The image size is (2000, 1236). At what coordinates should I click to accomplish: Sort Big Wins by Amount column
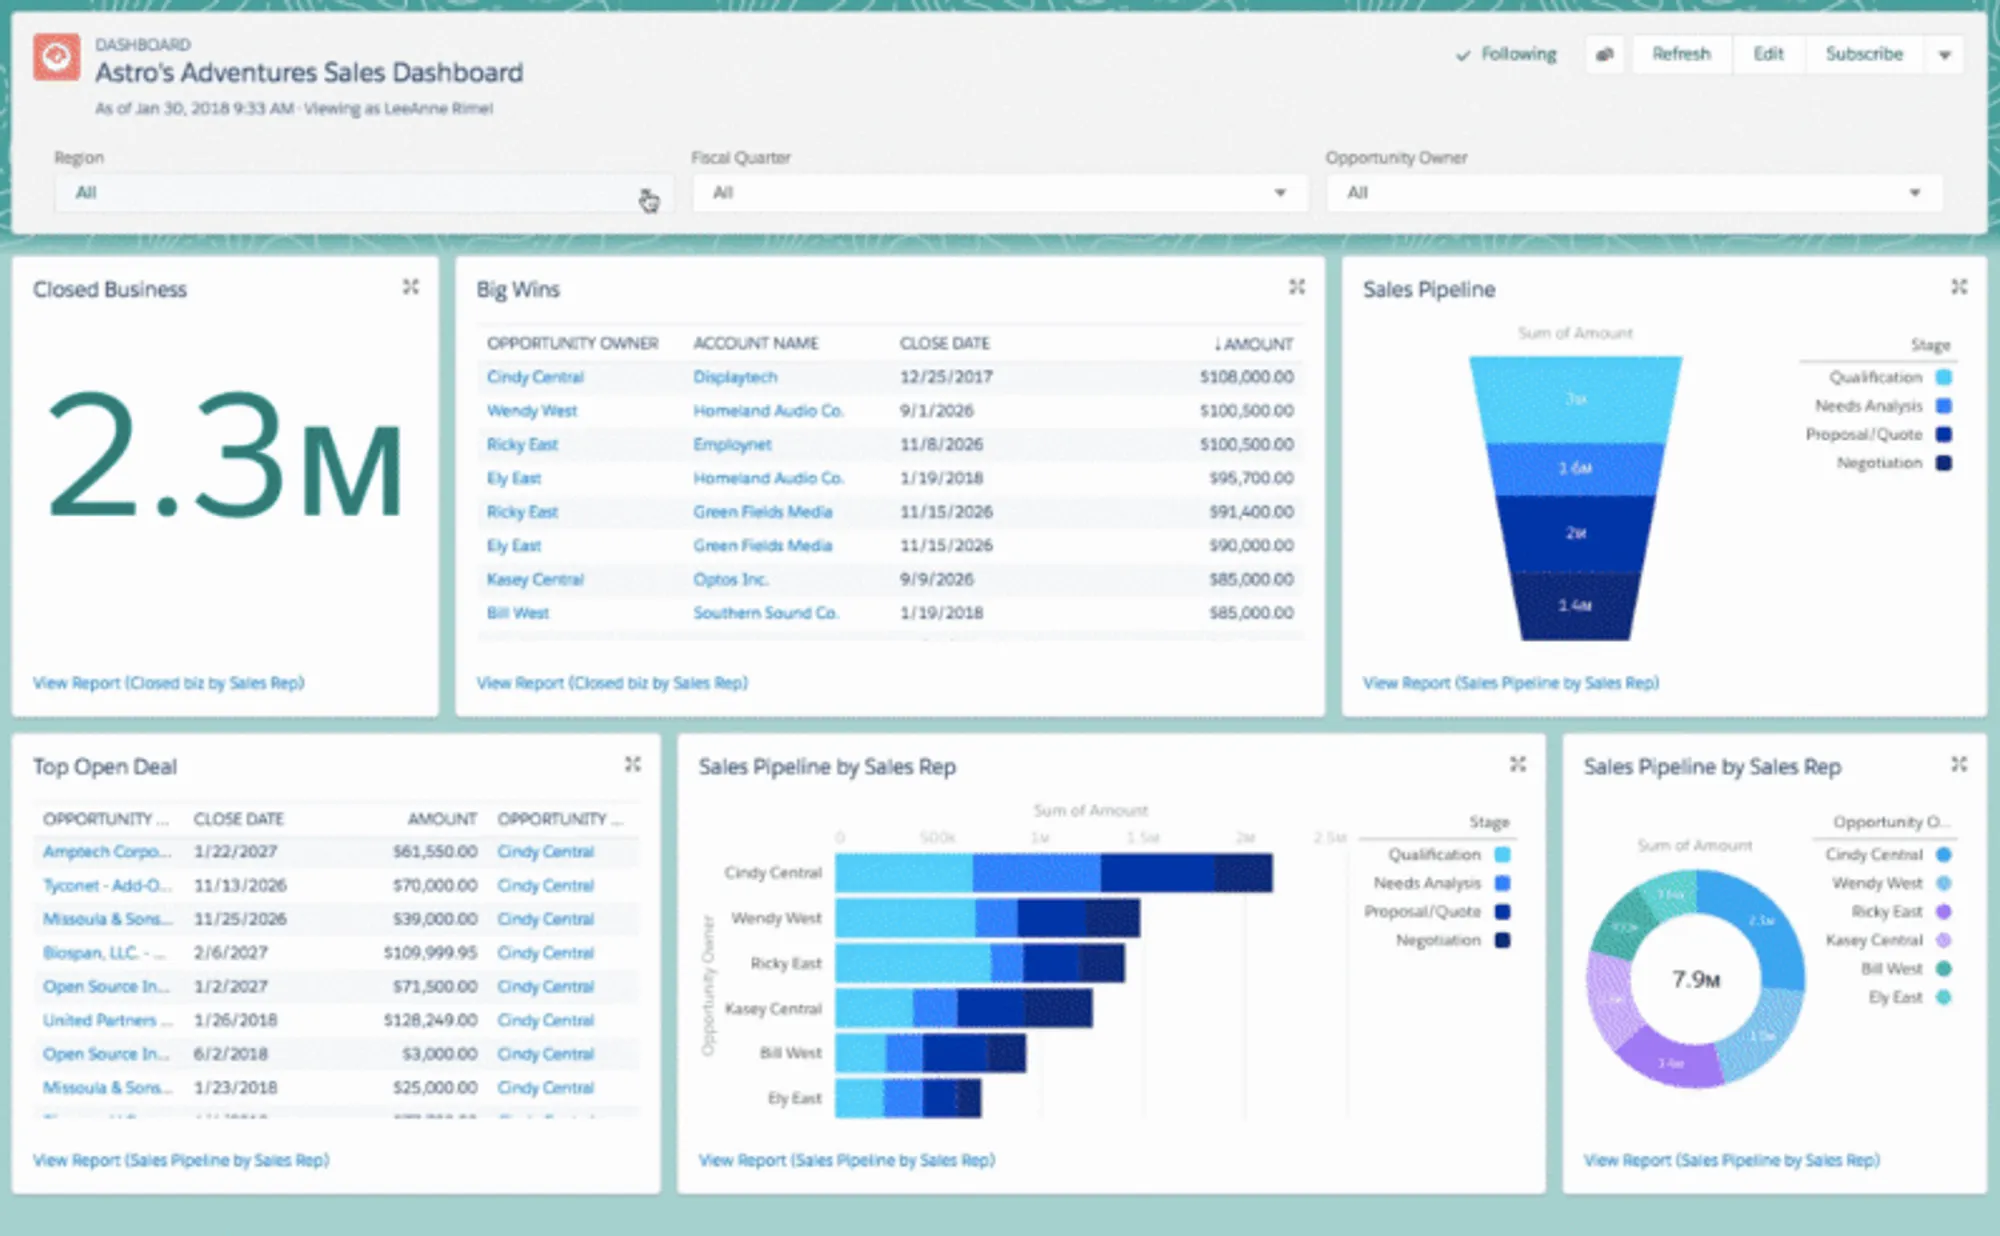coord(1254,344)
